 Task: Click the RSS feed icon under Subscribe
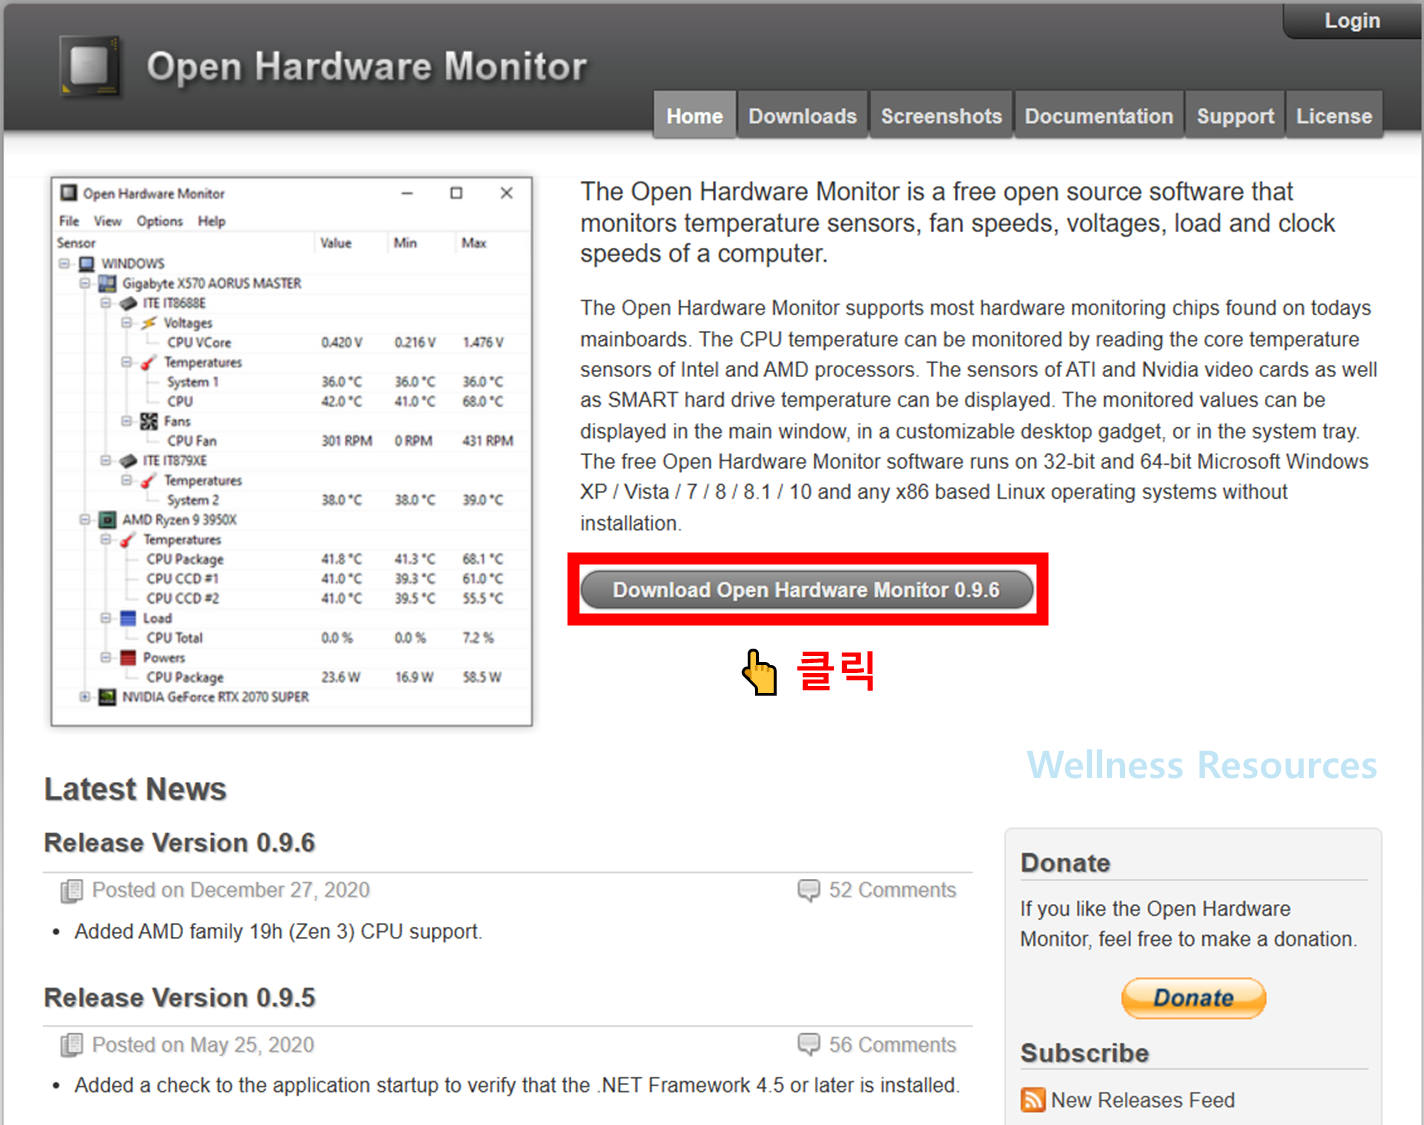pyautogui.click(x=1033, y=1100)
